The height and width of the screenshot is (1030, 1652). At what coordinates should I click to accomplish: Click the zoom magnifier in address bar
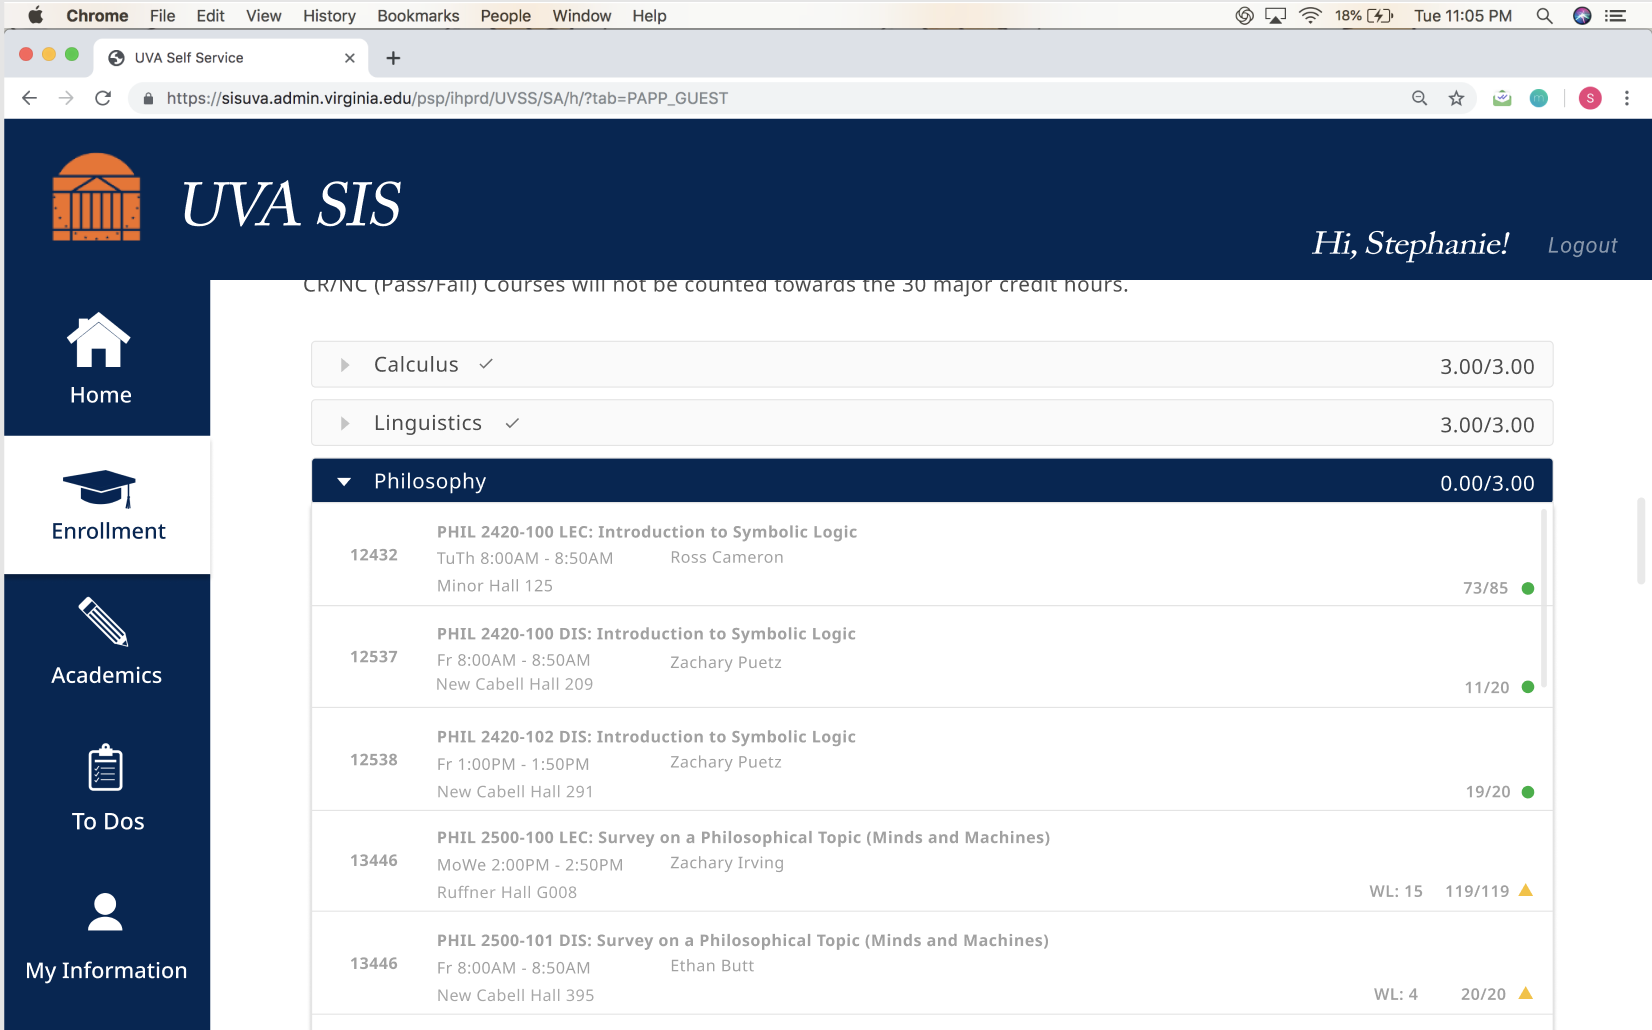click(x=1419, y=98)
